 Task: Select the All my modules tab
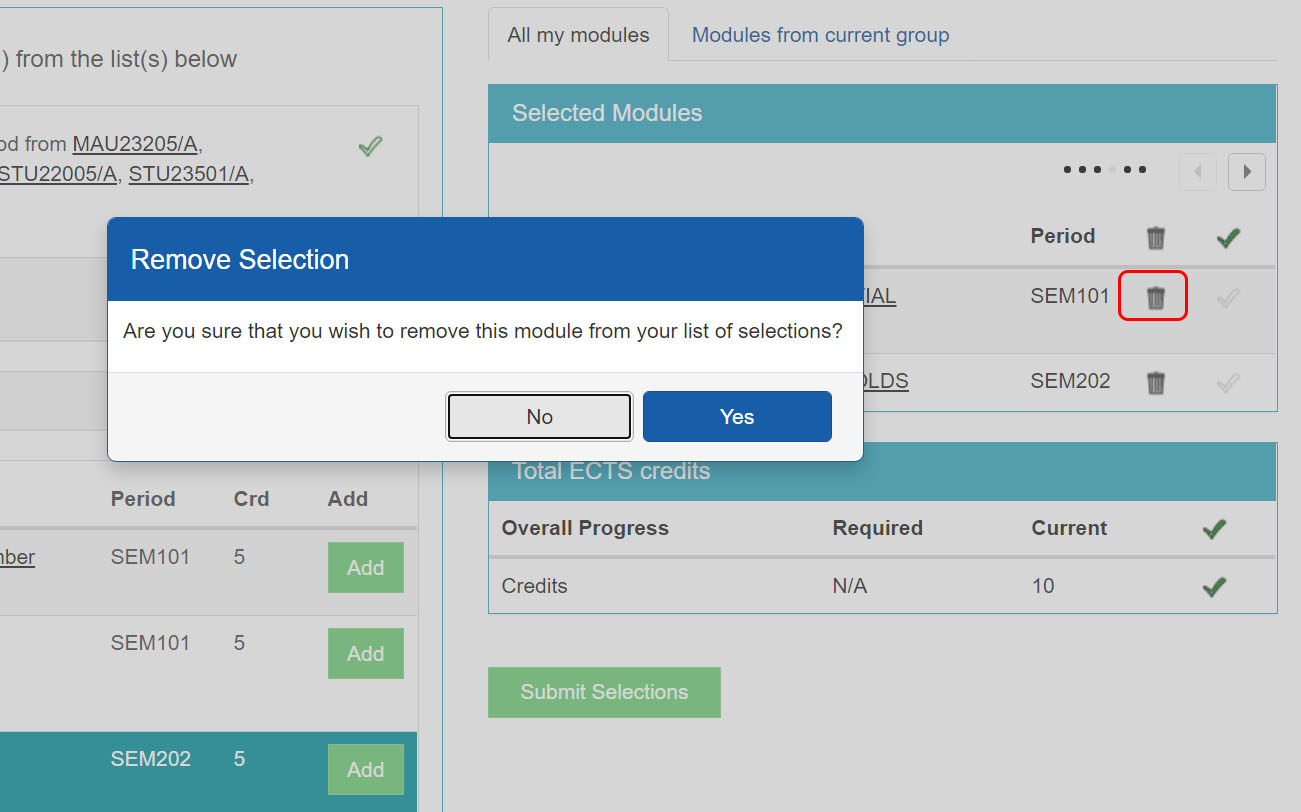tap(578, 34)
